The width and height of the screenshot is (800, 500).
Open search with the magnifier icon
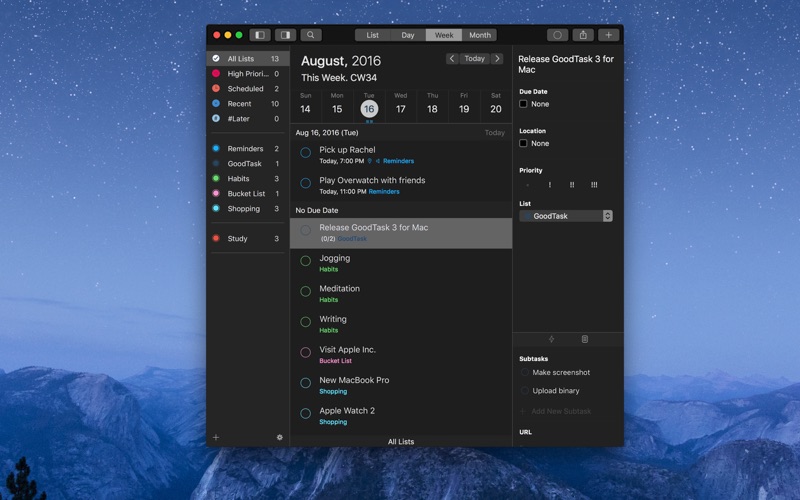311,35
